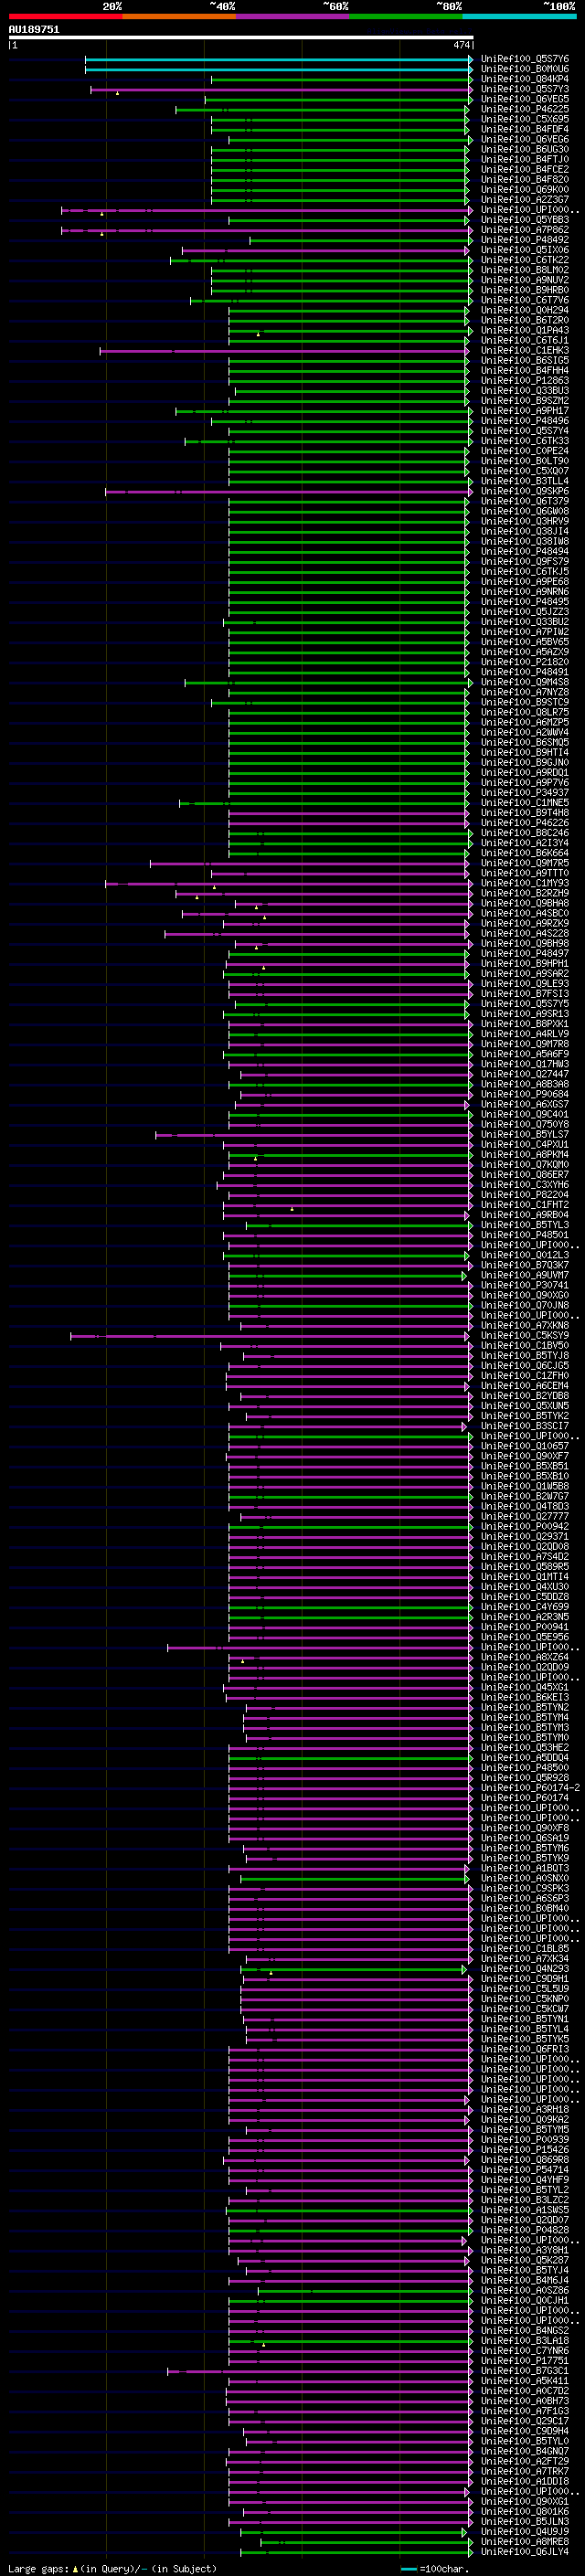The height and width of the screenshot is (2576, 585).
Task: Select UniRef100_A2Z367 label
Action: pyautogui.click(x=525, y=200)
